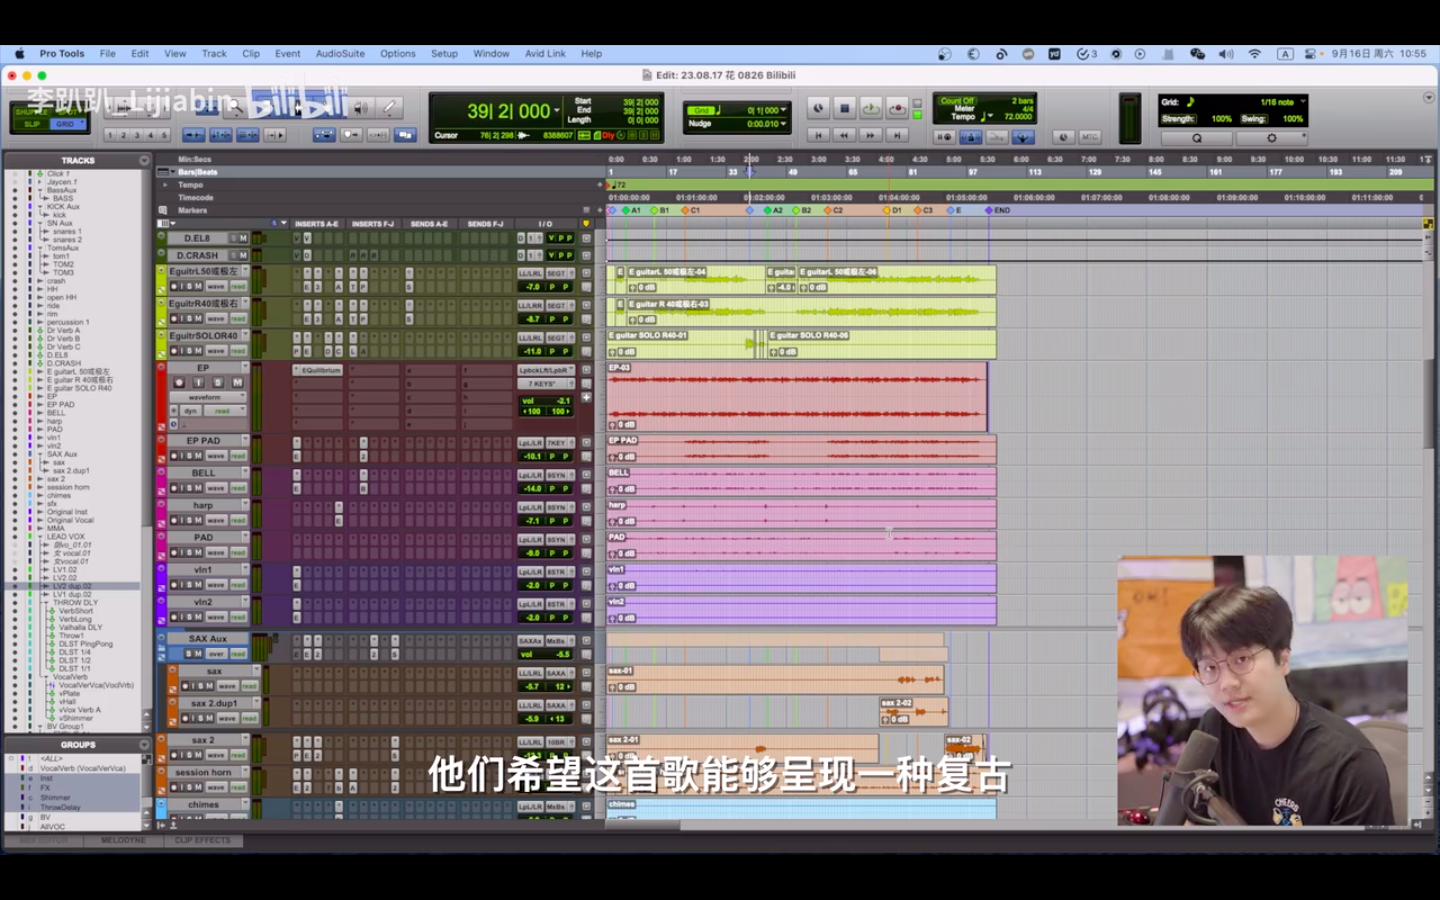Image resolution: width=1440 pixels, height=900 pixels.
Task: Open the Clip menu
Action: click(x=251, y=54)
